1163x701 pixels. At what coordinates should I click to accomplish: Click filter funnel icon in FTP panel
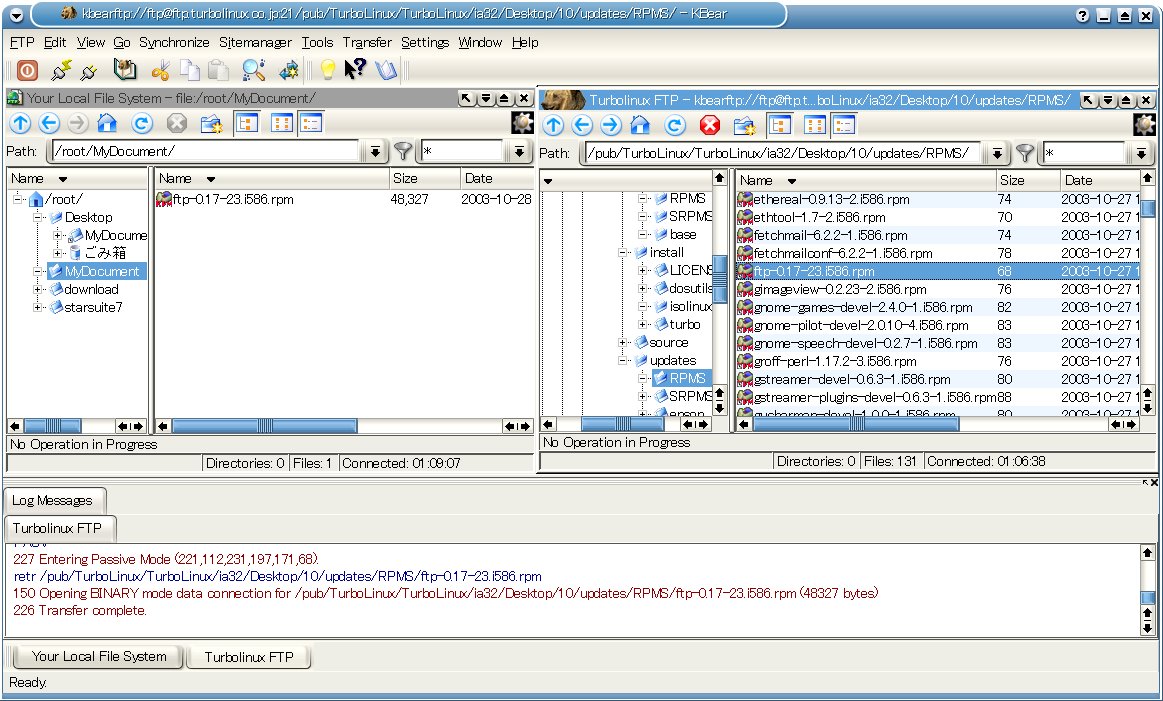pos(1024,154)
